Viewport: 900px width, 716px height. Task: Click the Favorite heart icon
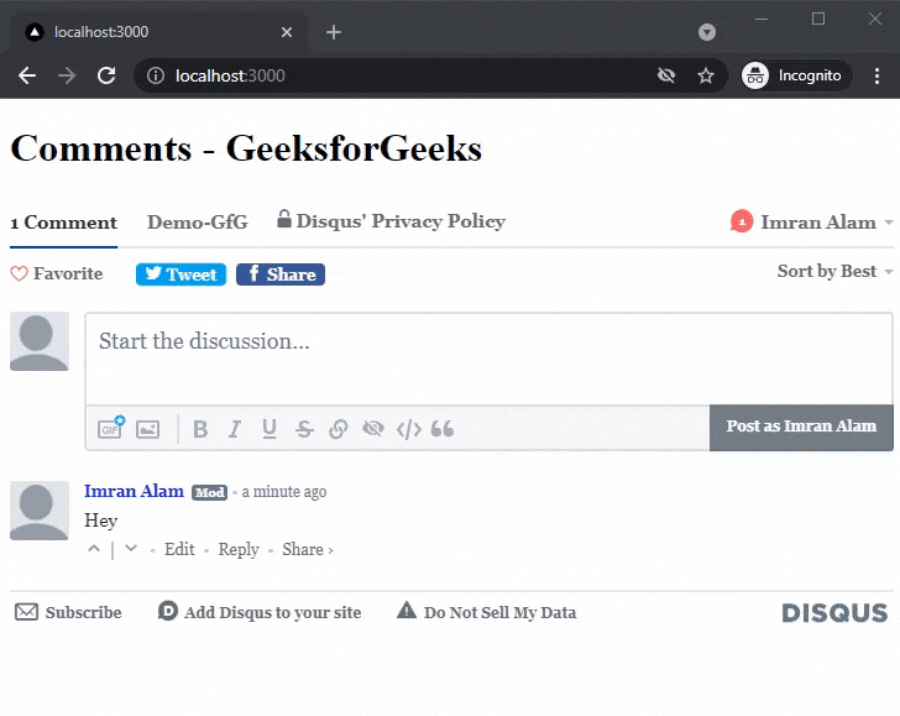click(x=19, y=273)
